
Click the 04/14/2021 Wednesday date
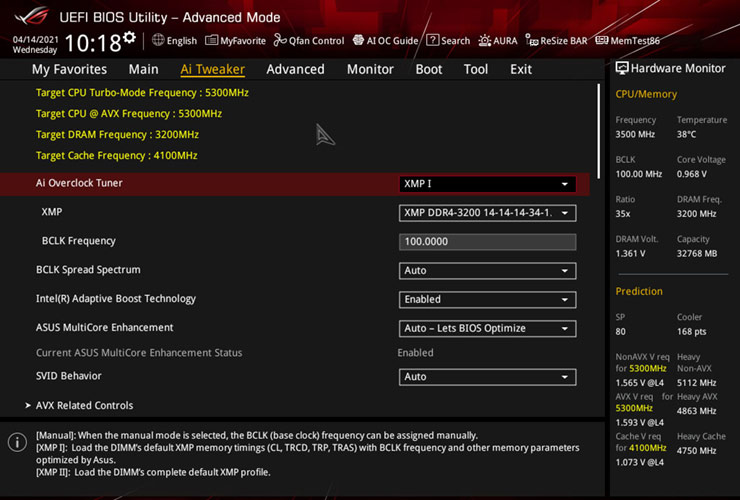[35, 44]
